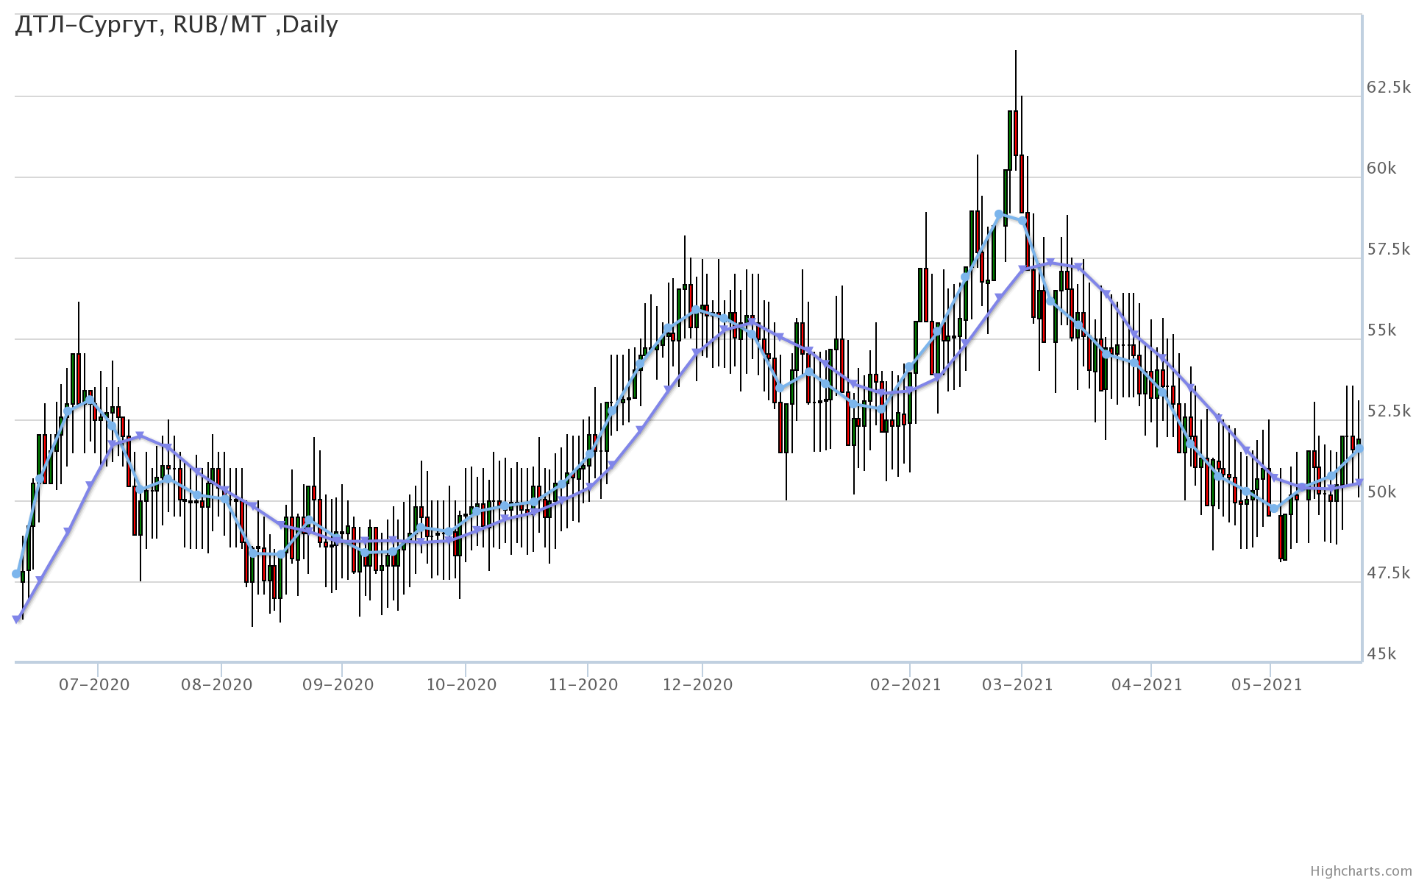Click the 55k y-axis label
Viewport: 1427px width, 883px height.
1381,330
